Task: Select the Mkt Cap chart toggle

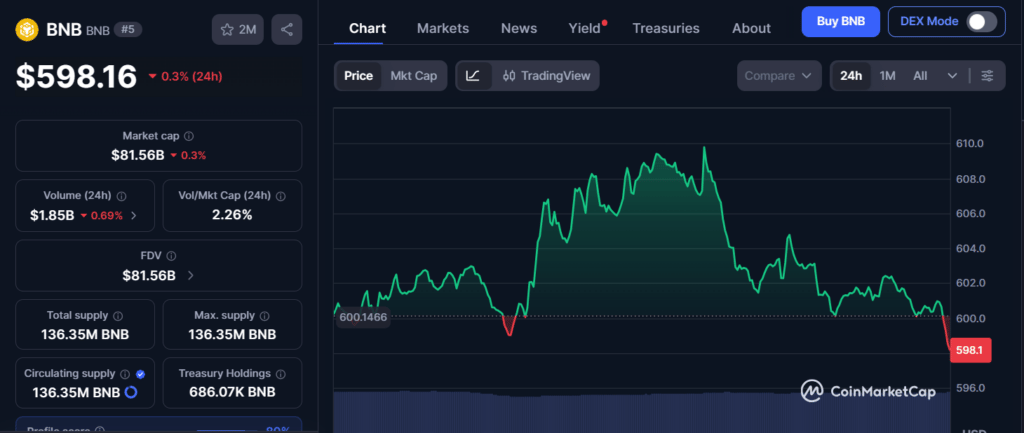Action: (x=413, y=76)
